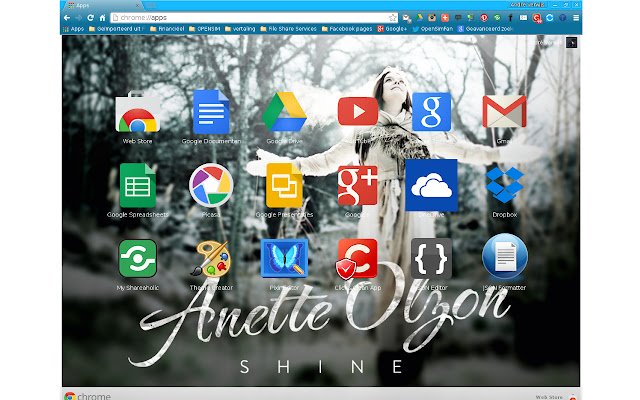Open a new tab
640x400 pixels.
151,5
